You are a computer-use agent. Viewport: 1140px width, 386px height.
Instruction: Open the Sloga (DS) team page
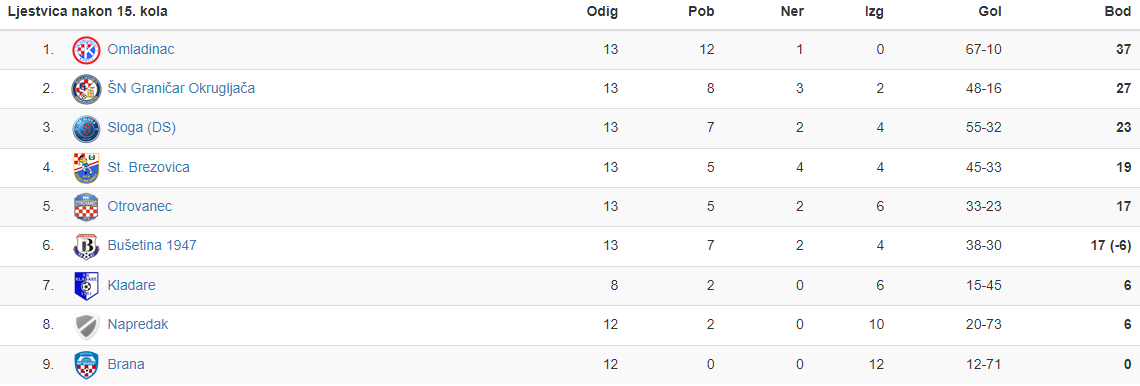coord(142,128)
